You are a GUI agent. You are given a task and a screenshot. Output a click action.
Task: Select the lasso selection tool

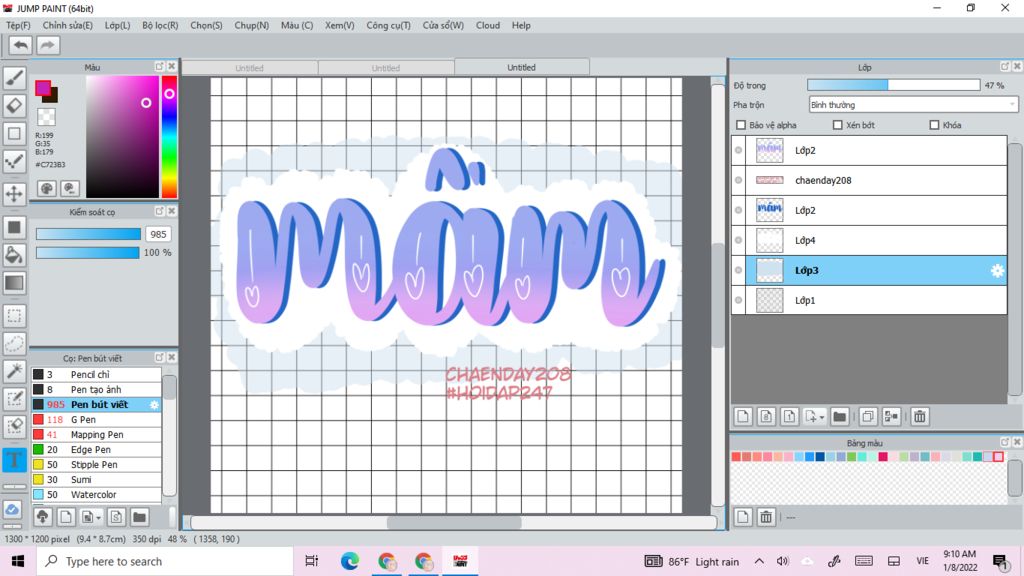click(x=14, y=344)
